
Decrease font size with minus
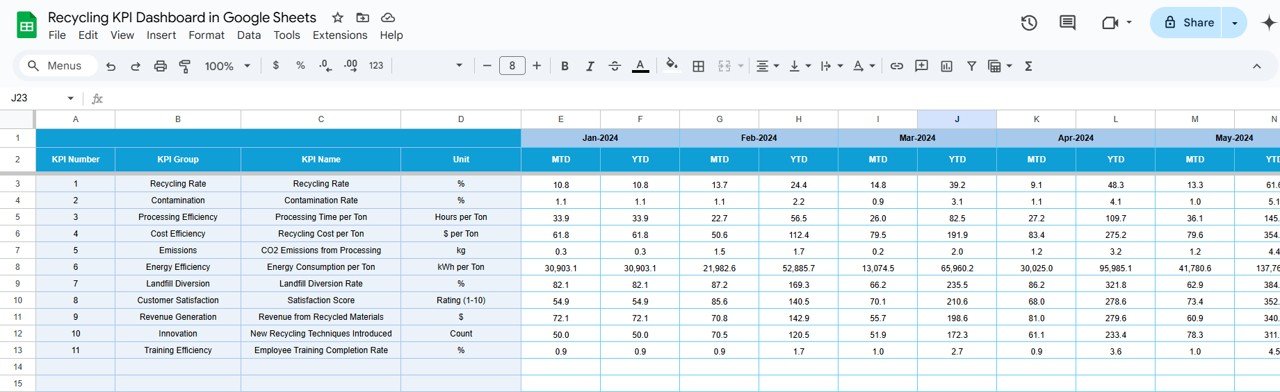click(487, 66)
